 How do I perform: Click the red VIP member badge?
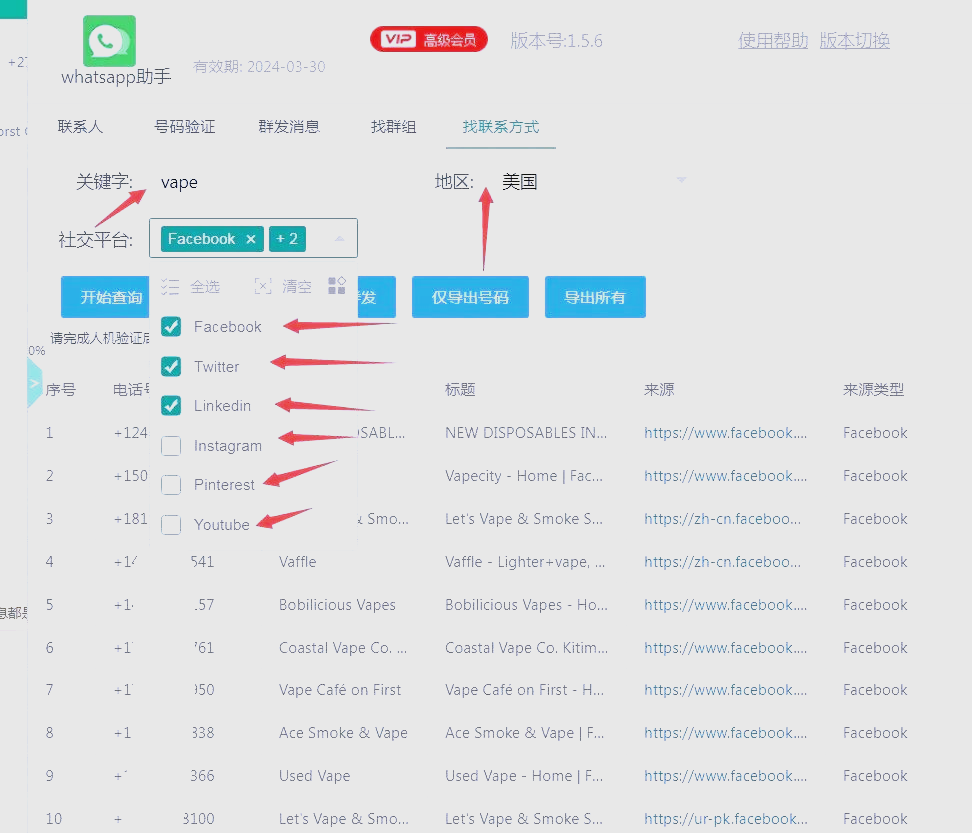point(429,40)
